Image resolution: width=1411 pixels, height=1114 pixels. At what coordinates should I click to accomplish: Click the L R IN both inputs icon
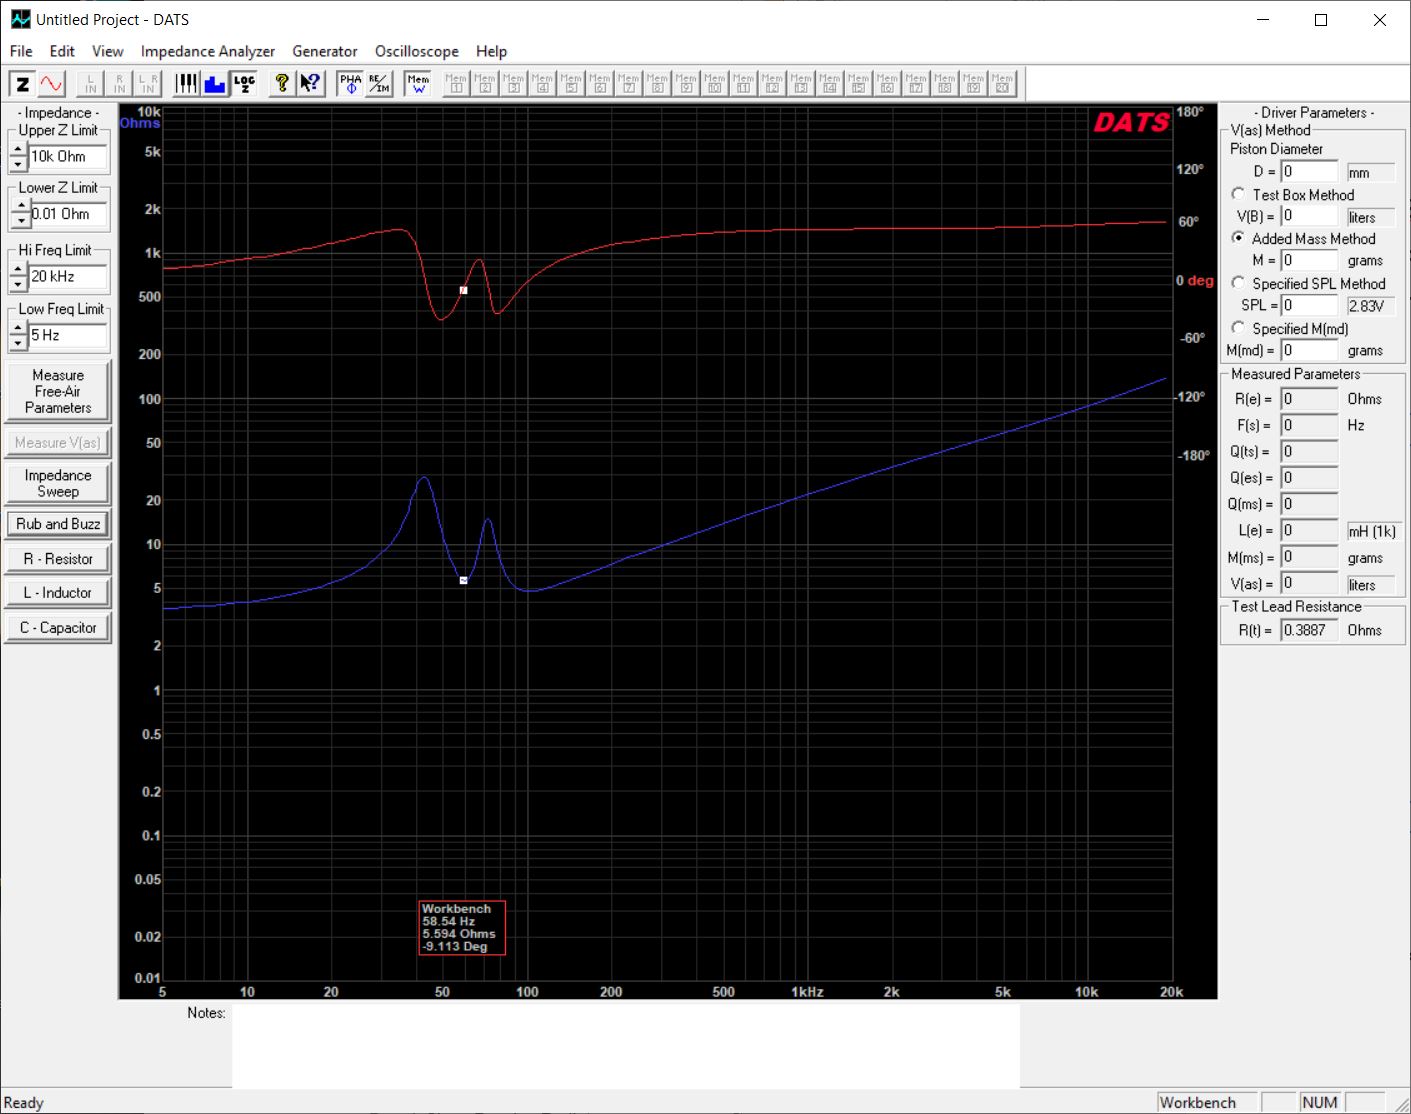(148, 84)
